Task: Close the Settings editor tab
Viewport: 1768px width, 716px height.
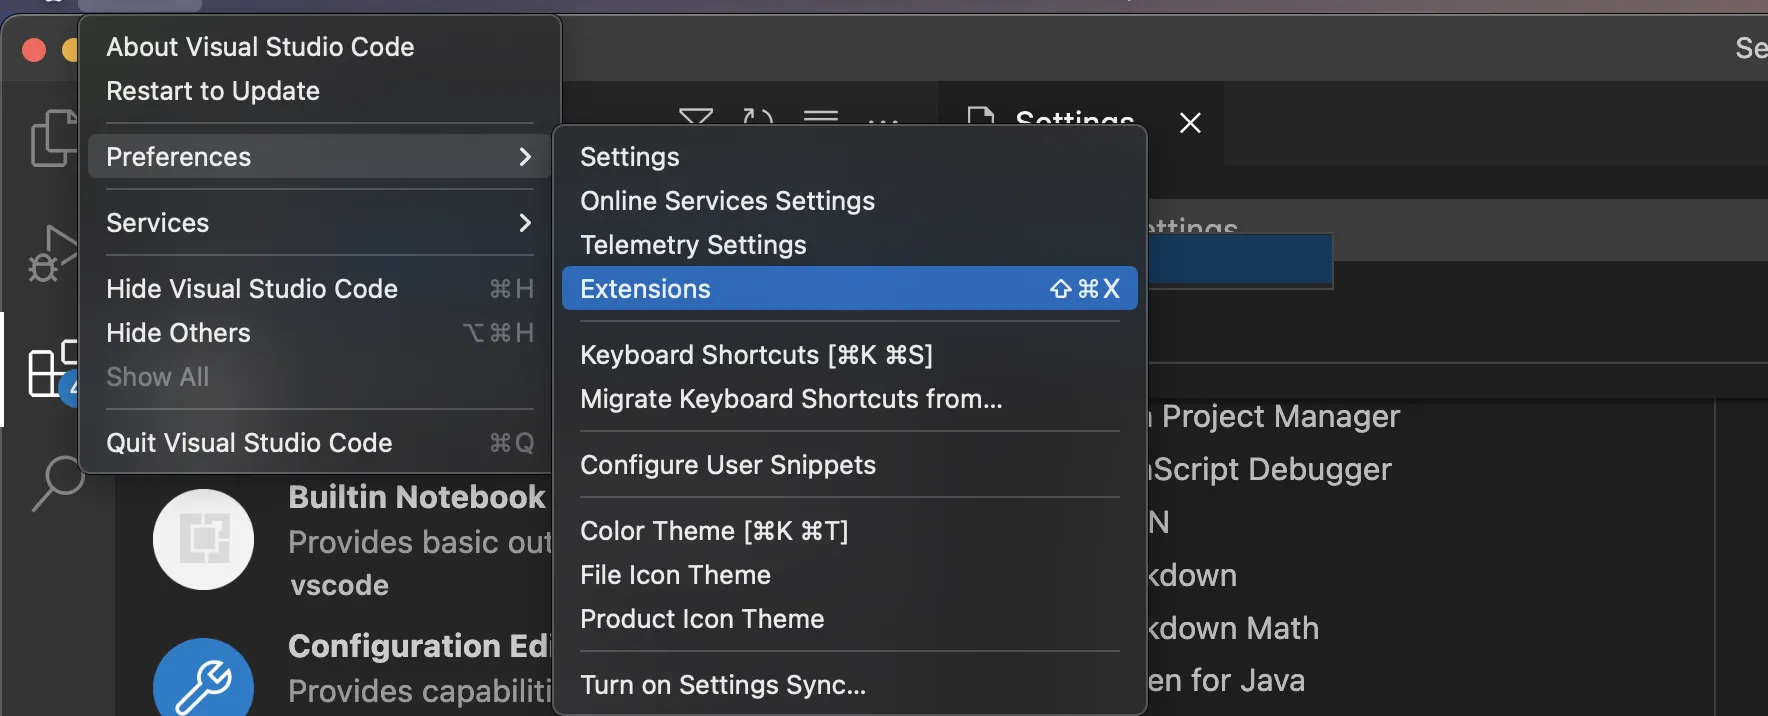Action: coord(1190,123)
